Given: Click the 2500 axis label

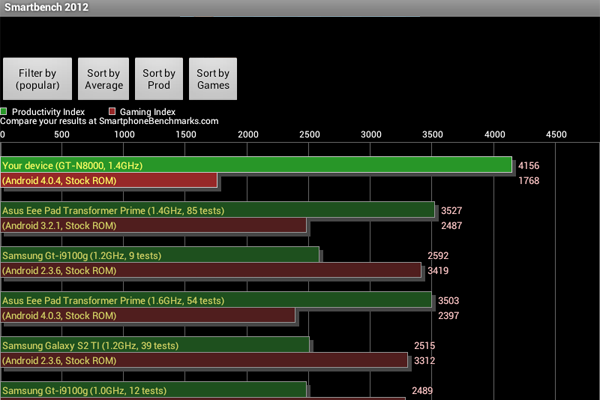Looking at the screenshot, I should (309, 134).
